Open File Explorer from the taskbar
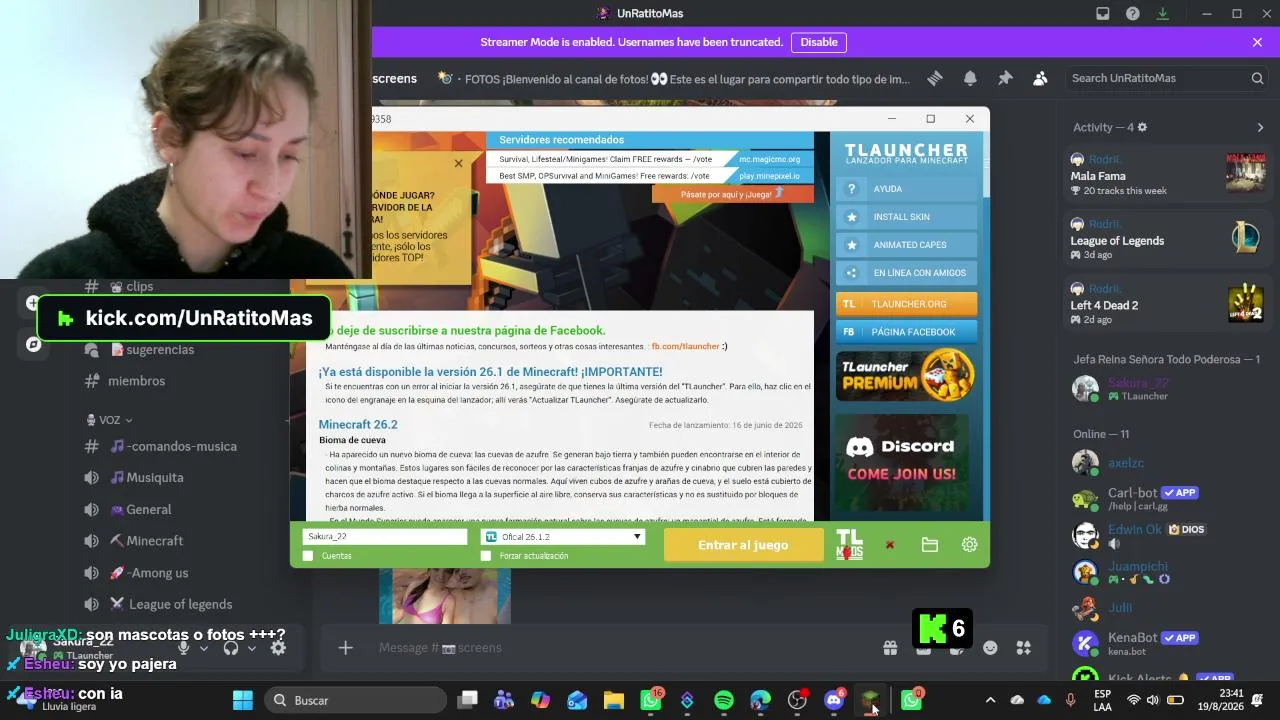The width and height of the screenshot is (1280, 720). (x=613, y=700)
